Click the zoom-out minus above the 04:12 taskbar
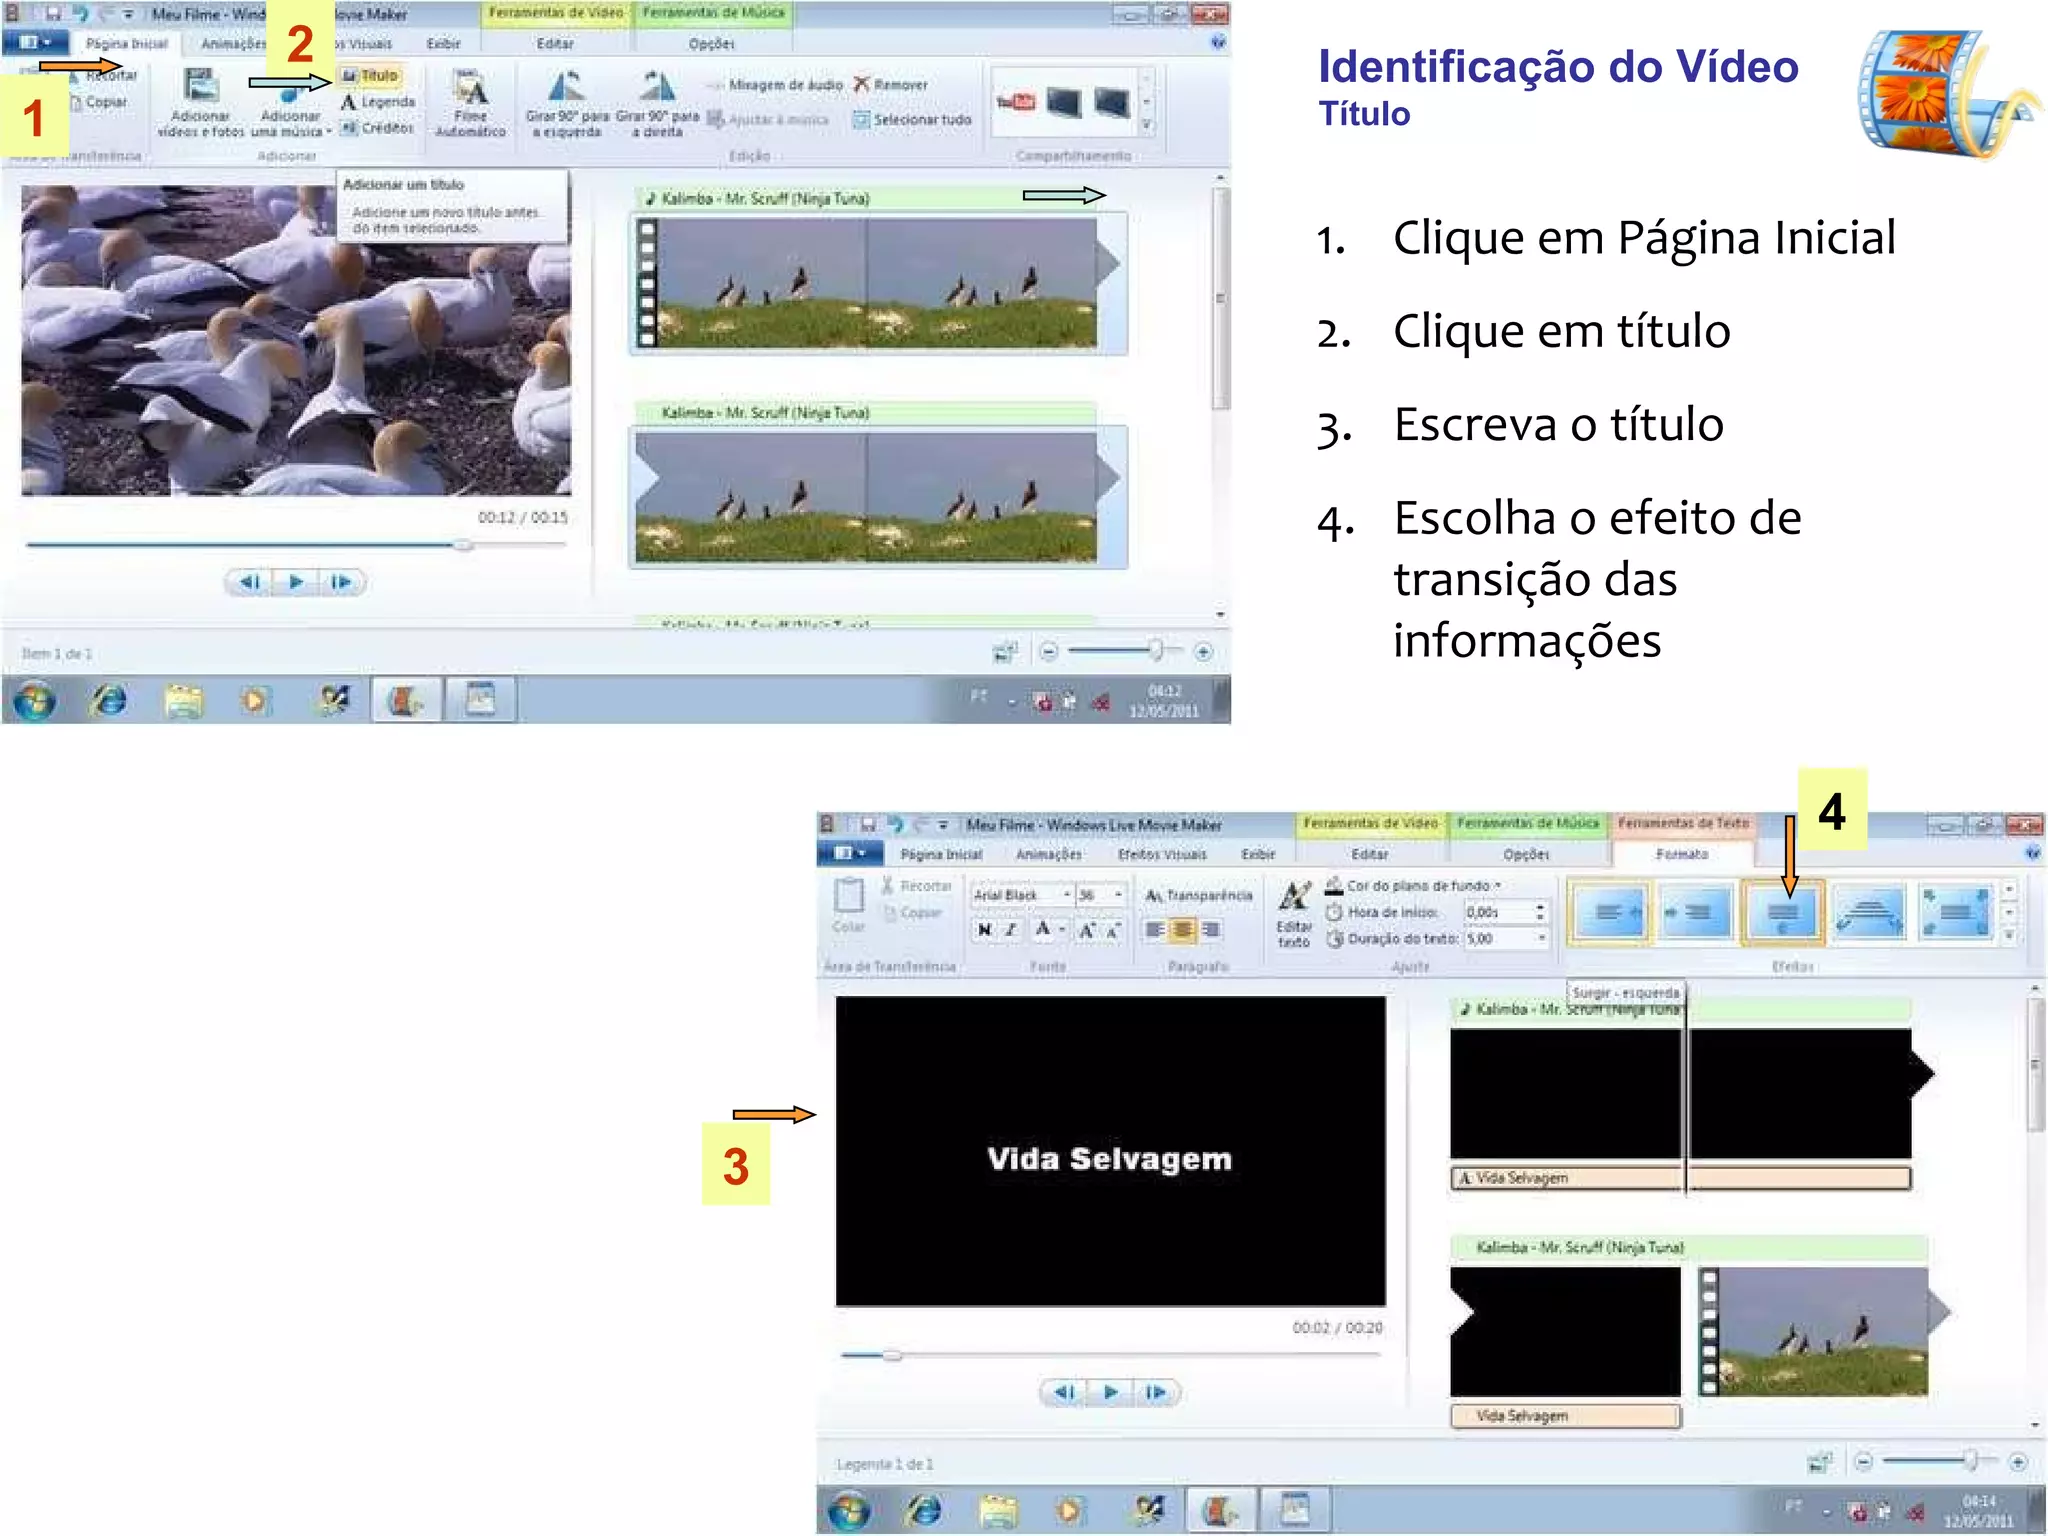 click(x=1048, y=652)
